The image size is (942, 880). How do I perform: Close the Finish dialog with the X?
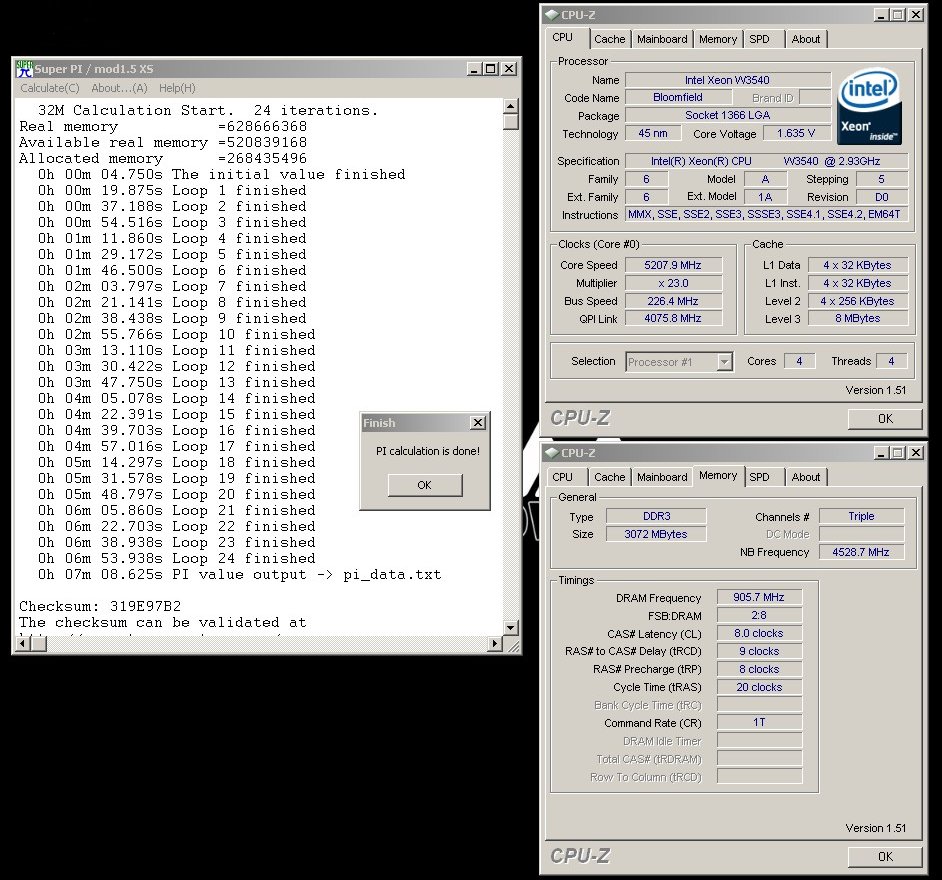point(478,423)
